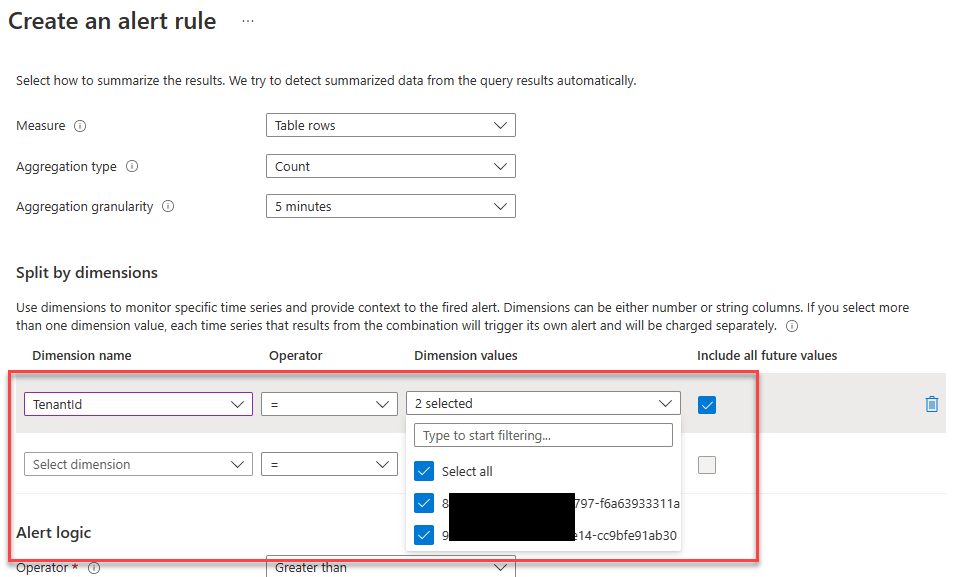Open the 5 minutes granularity dropdown

[390, 207]
